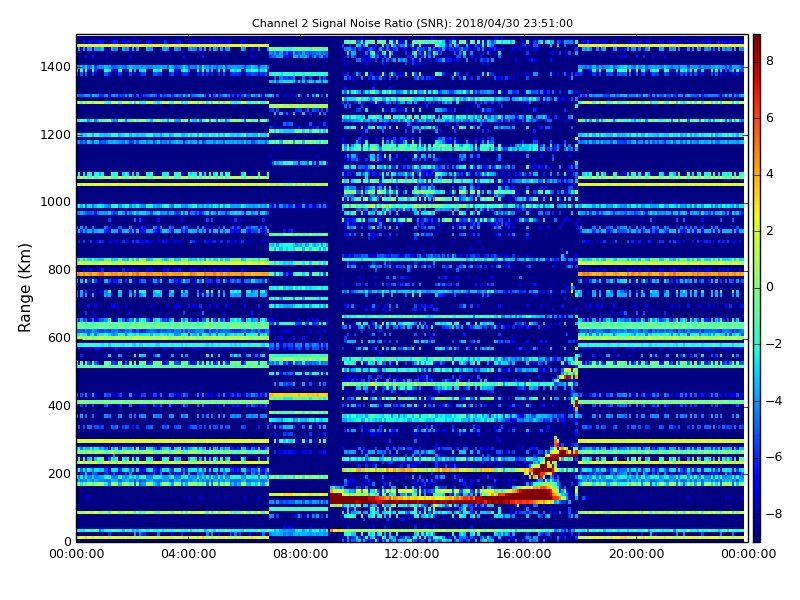Click the x-axis tick label 08:00:00
This screenshot has width=800, height=600.
(x=301, y=554)
